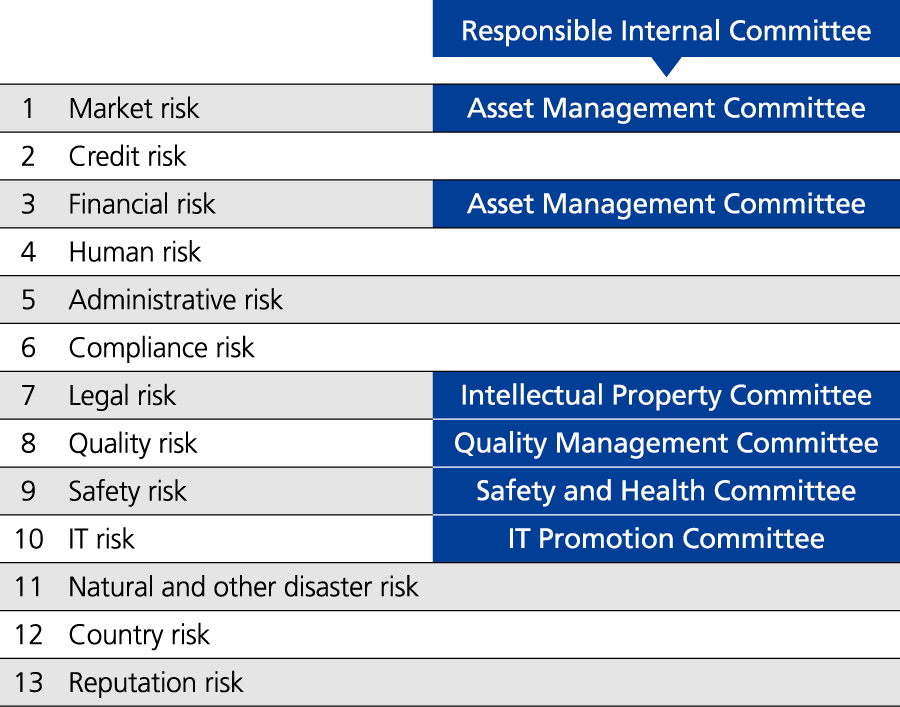
Task: Select the Reputation risk row
Action: click(x=450, y=682)
